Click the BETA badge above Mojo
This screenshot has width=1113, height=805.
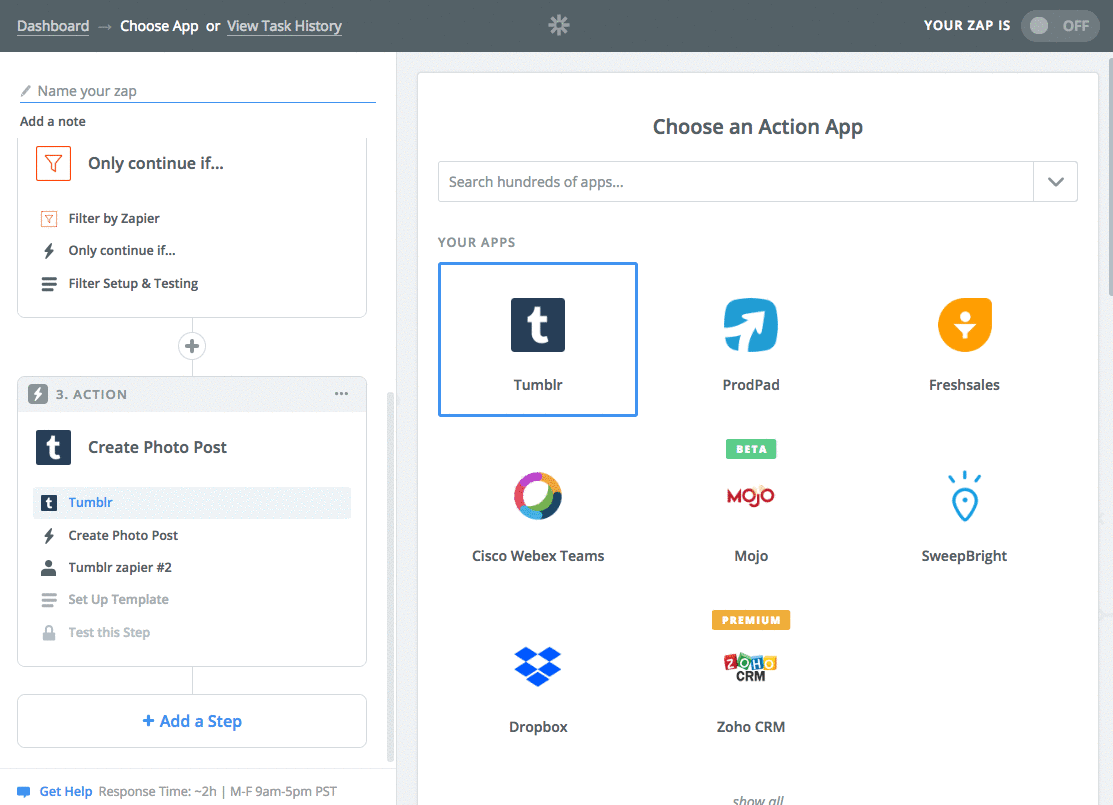(x=751, y=449)
